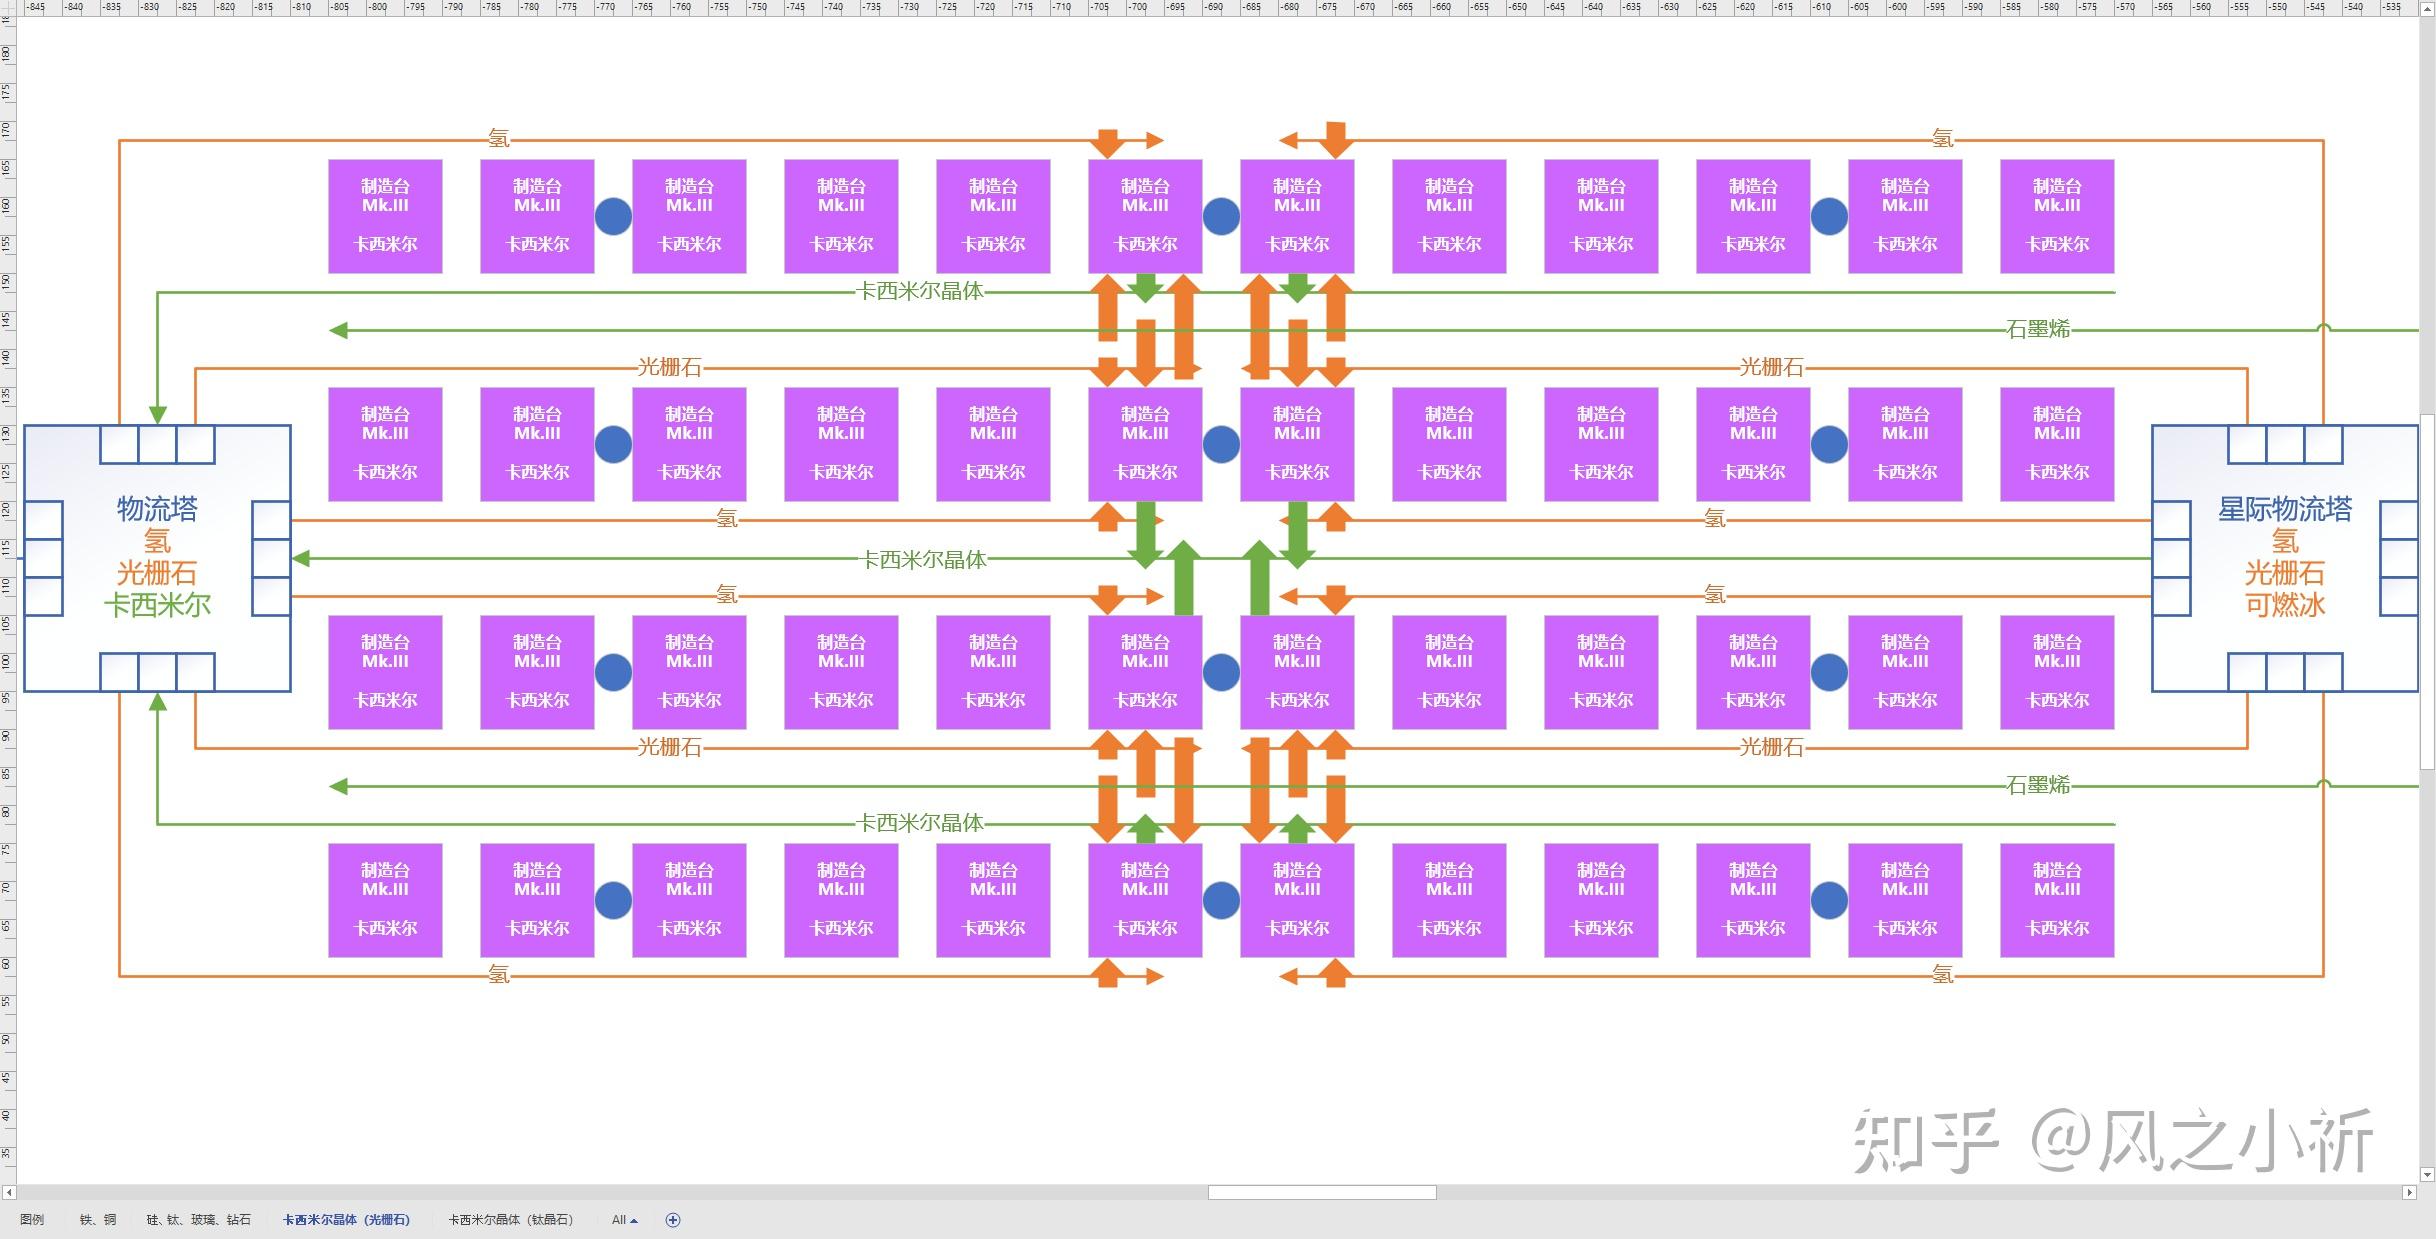2436x1239 pixels.
Task: Open the 硅、钛、玻璃、钻石 page tab
Action: [199, 1220]
